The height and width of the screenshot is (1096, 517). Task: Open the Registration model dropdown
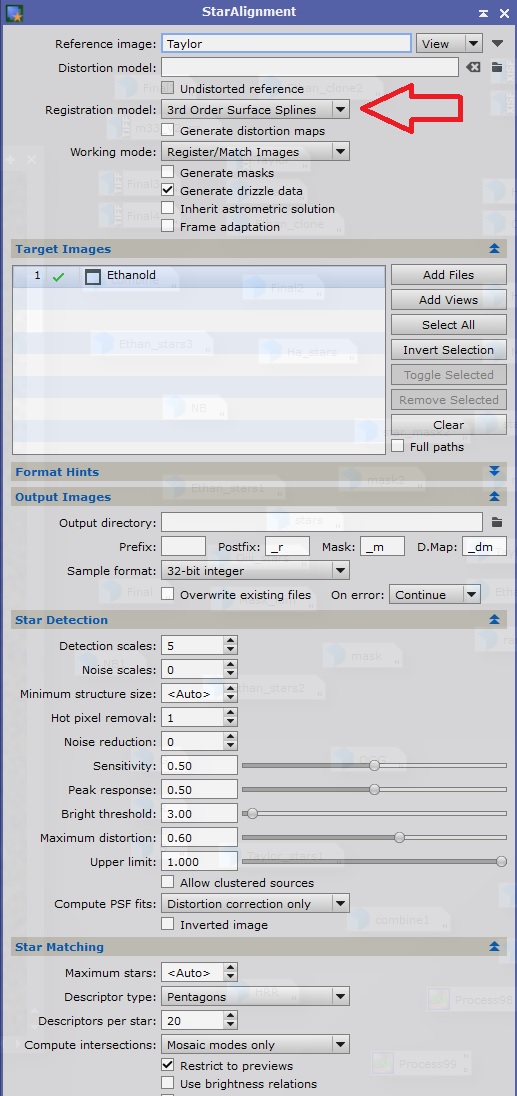point(255,110)
